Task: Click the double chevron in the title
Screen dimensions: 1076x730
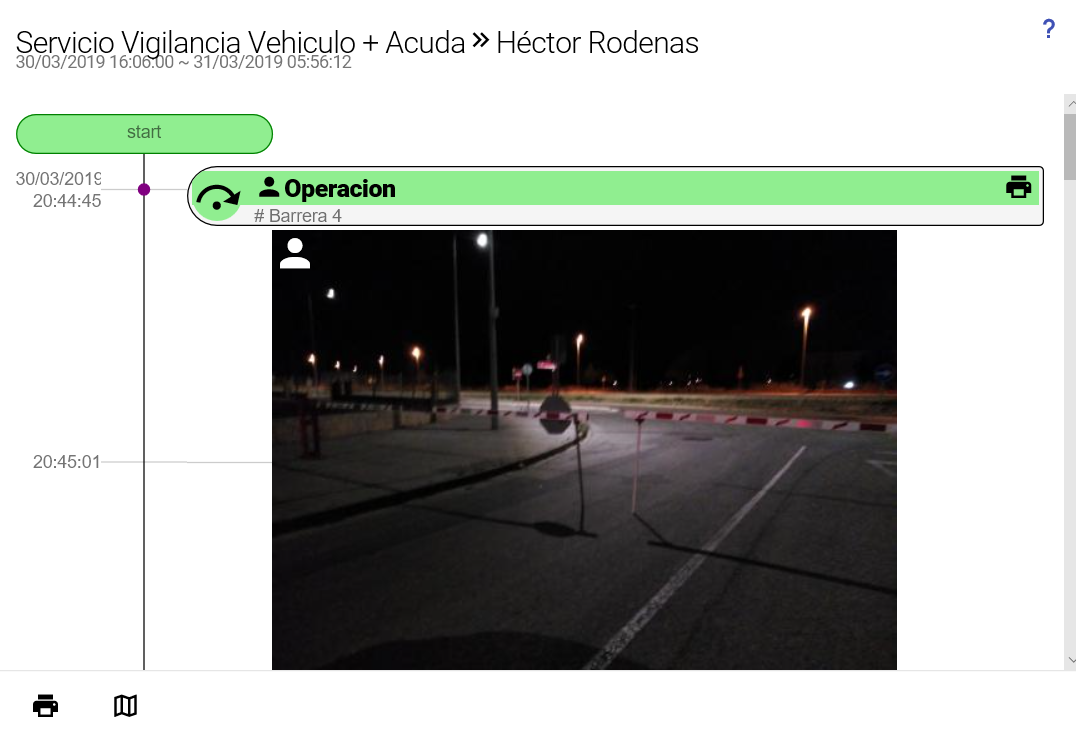Action: pyautogui.click(x=480, y=40)
